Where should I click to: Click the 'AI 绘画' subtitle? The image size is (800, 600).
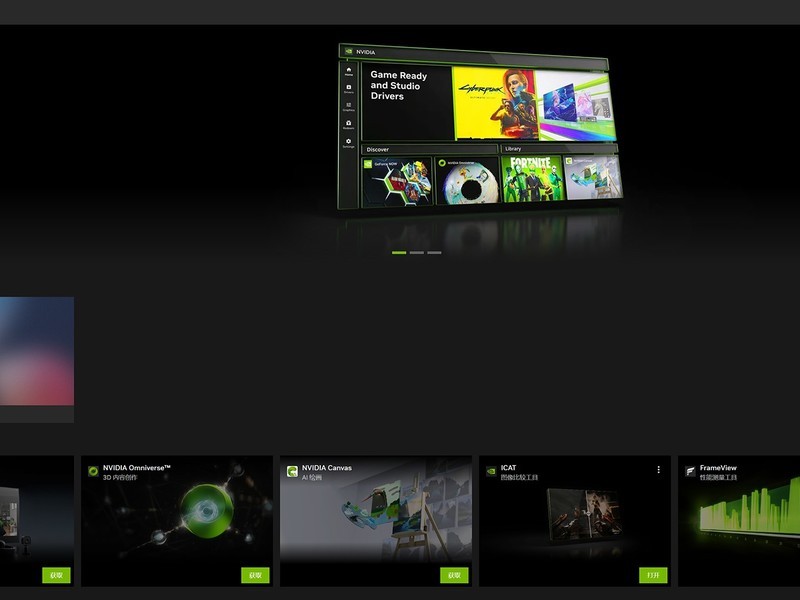312,478
